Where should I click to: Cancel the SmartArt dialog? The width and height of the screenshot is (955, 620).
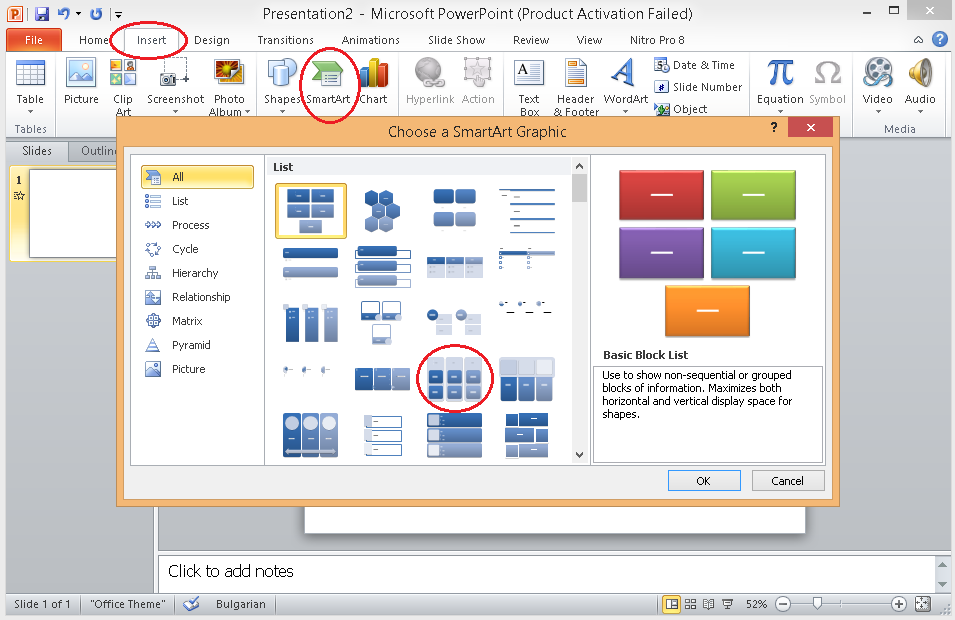[787, 481]
